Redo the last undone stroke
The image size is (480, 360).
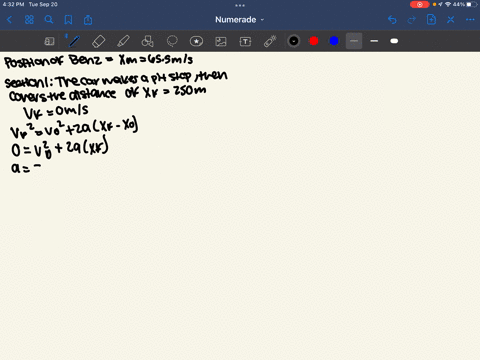(412, 20)
